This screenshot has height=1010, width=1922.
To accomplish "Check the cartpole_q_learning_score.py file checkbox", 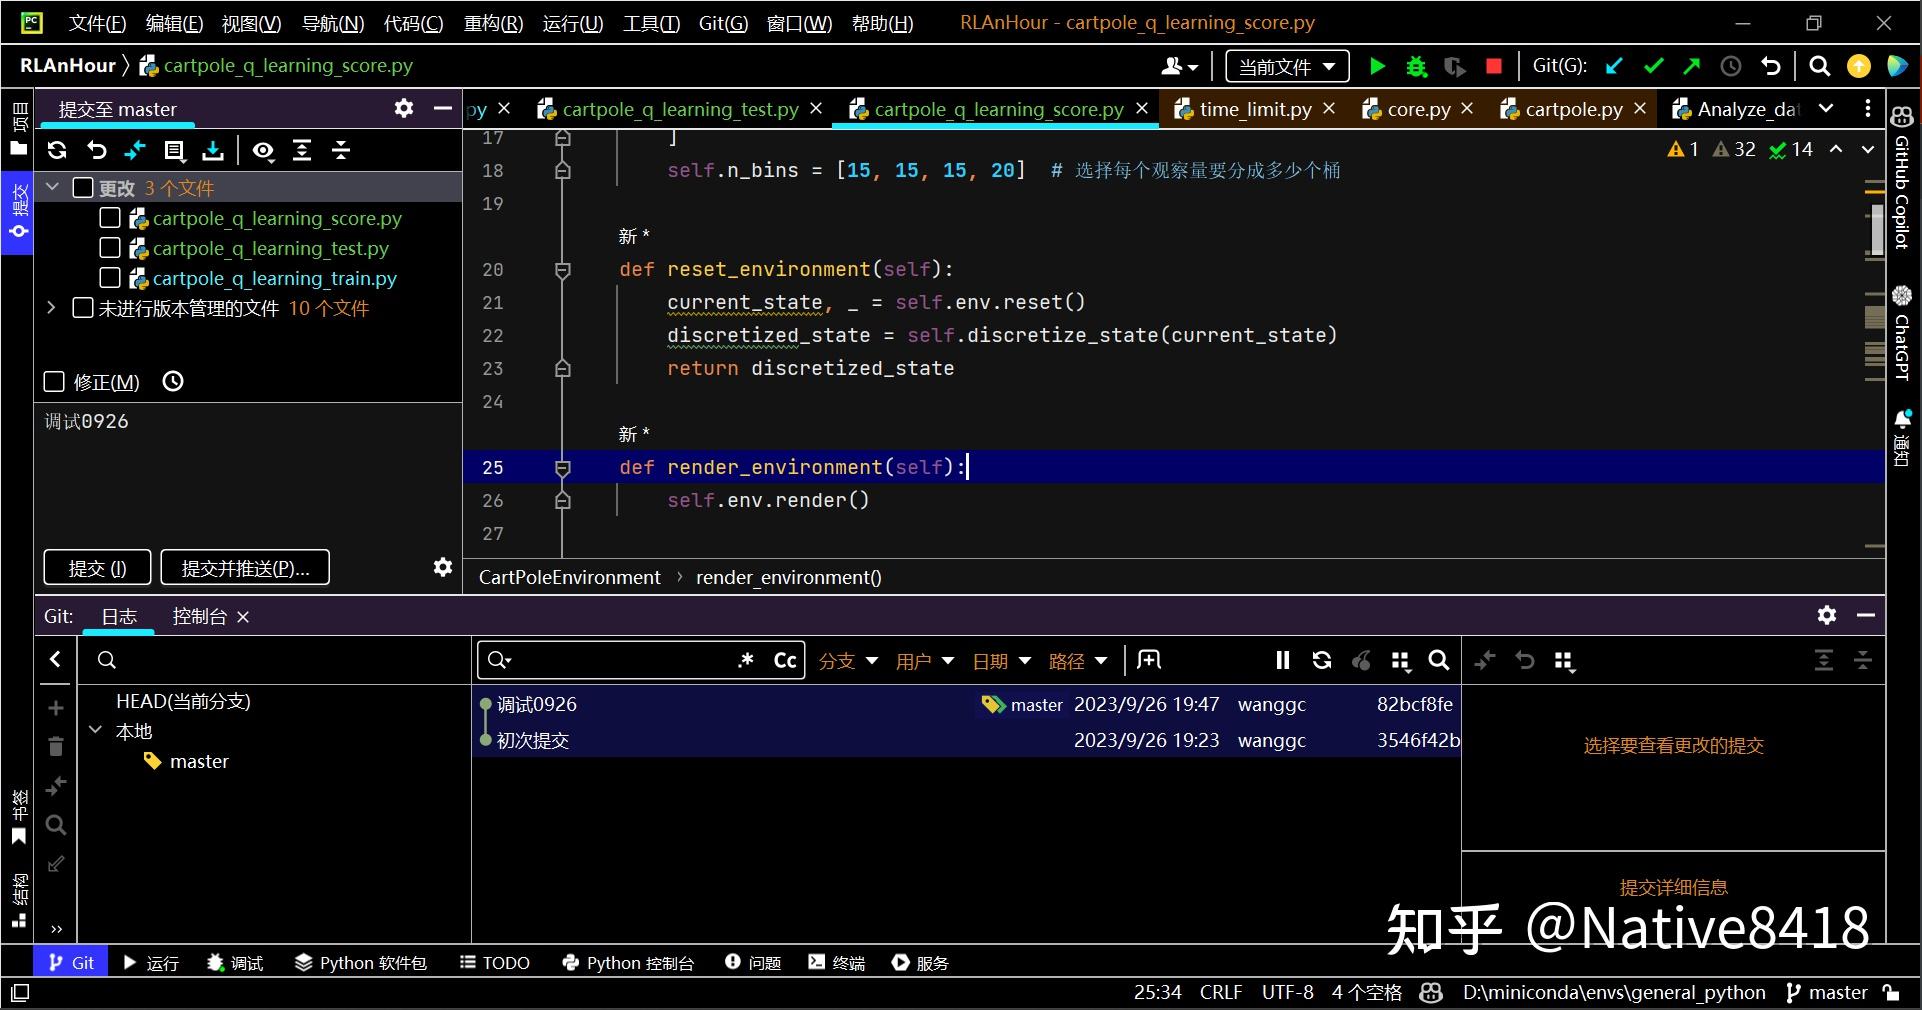I will (x=110, y=218).
